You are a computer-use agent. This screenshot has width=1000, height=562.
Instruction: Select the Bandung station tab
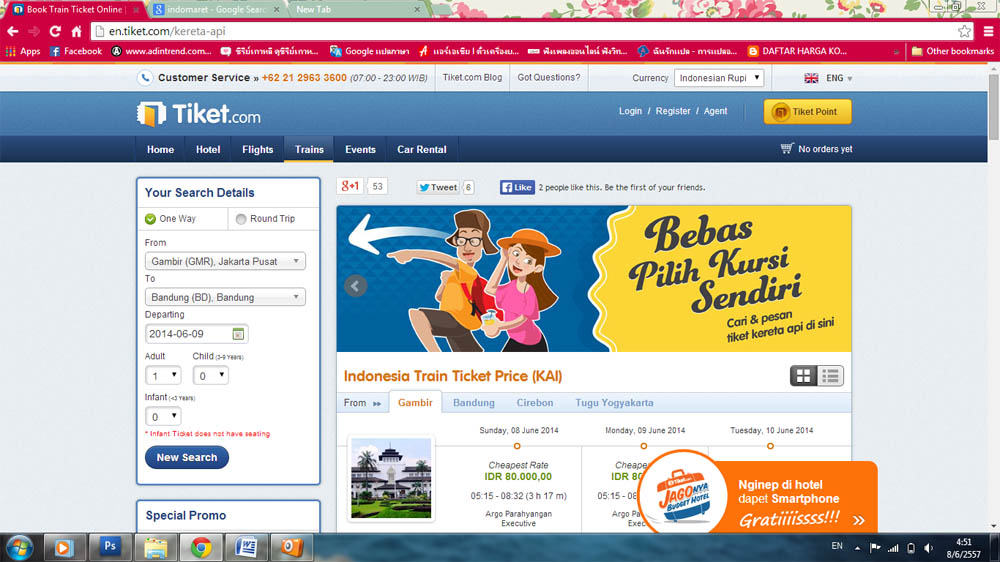pyautogui.click(x=474, y=403)
